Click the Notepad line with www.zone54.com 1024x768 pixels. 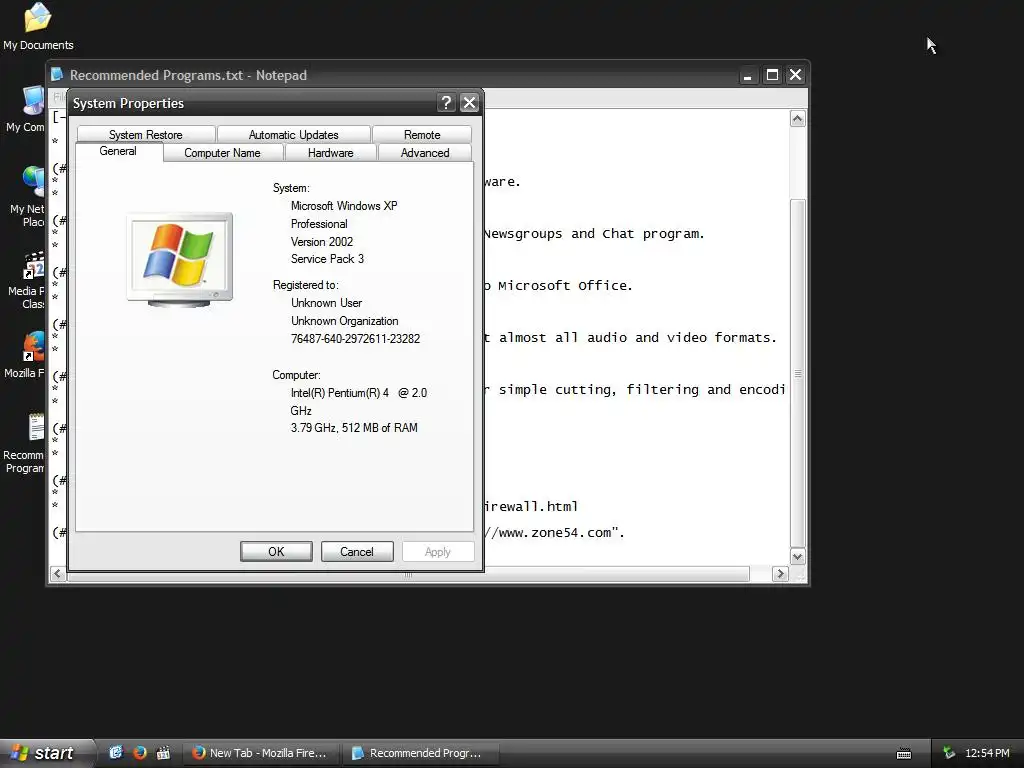(x=554, y=532)
